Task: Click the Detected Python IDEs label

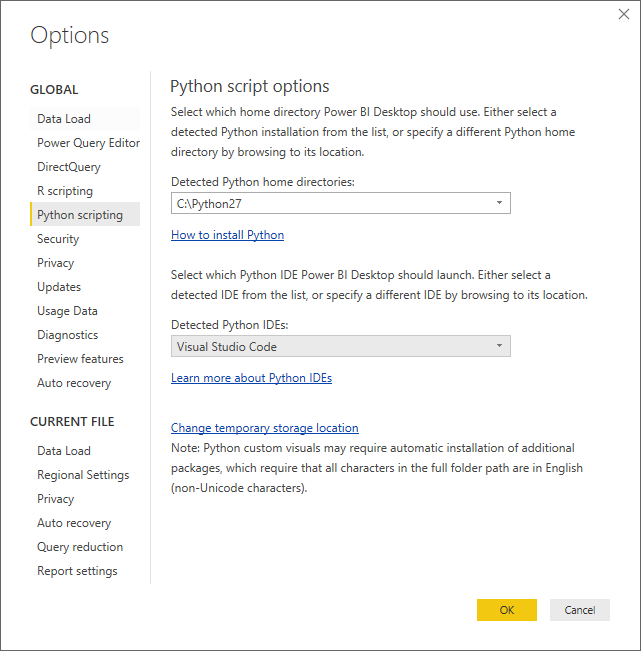Action: point(230,325)
